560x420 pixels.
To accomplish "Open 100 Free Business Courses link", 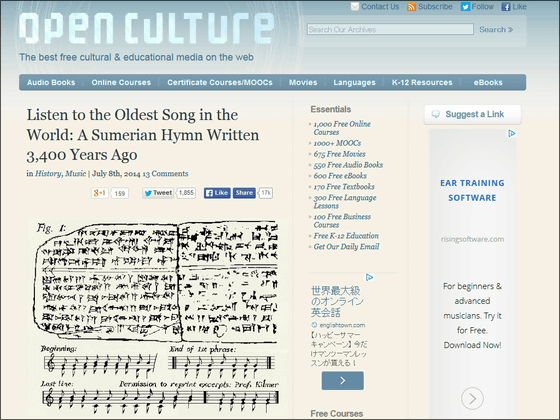I will 342,221.
